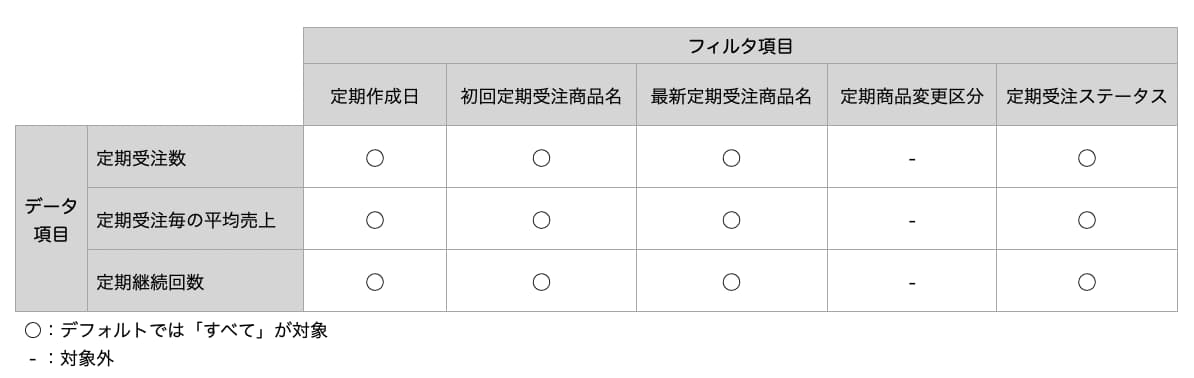The height and width of the screenshot is (378, 1194).
Task: Select the 初回定期受注商品名 column header
Action: pyautogui.click(x=541, y=95)
